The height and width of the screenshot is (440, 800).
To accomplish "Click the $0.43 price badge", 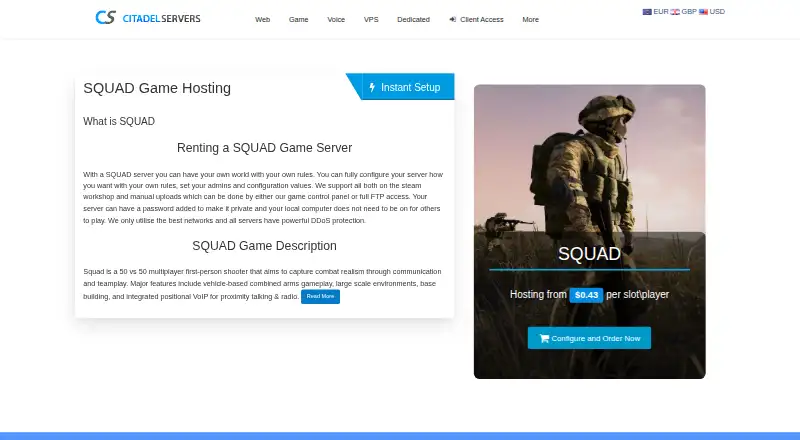I will (586, 295).
